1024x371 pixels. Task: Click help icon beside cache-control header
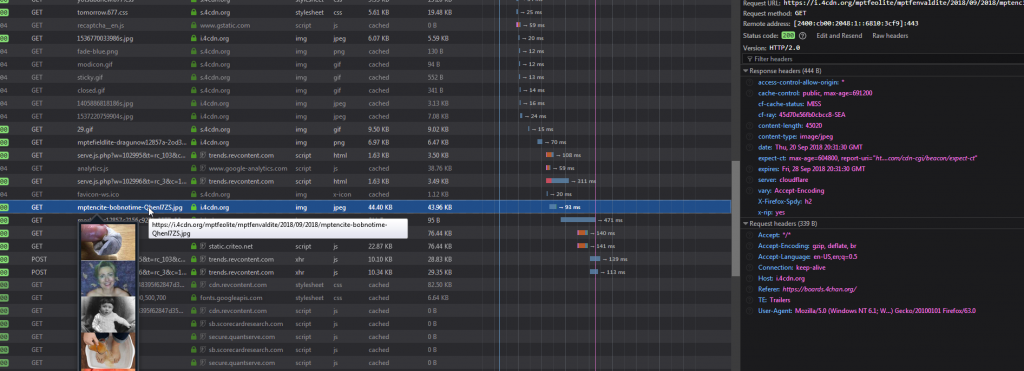tap(750, 93)
